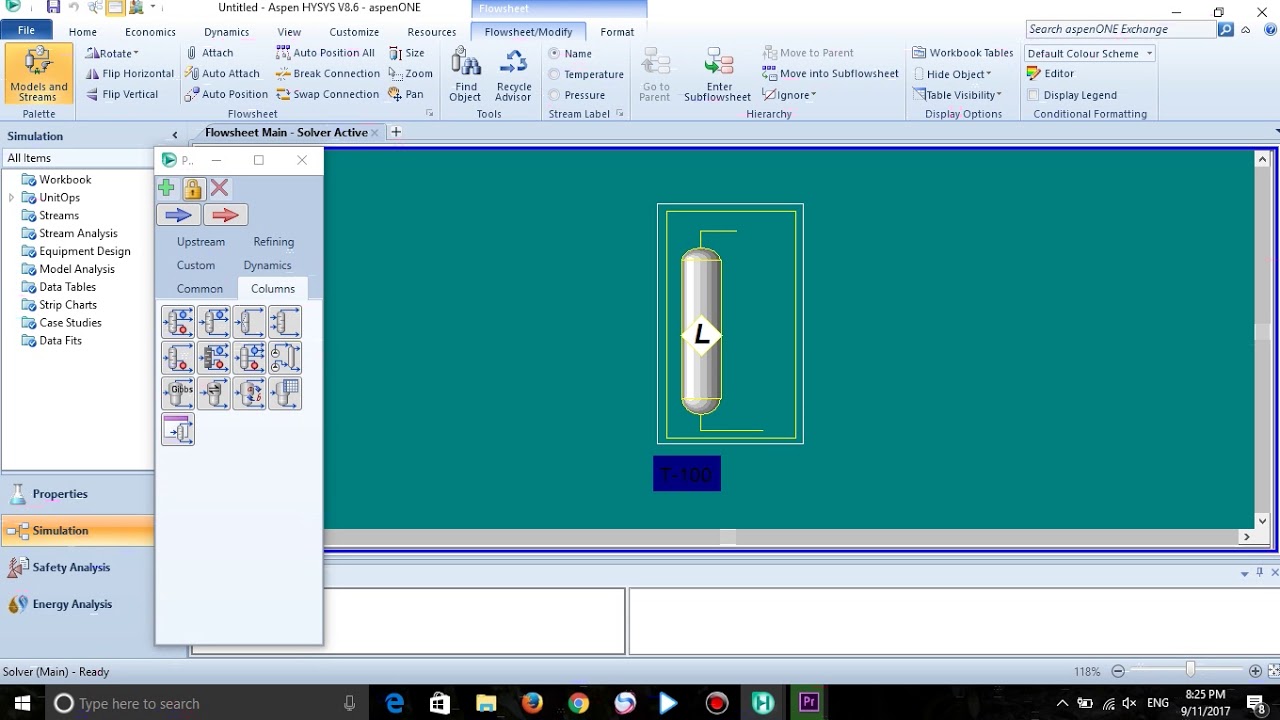
Task: Open the Energy Analysis environment
Action: (72, 604)
